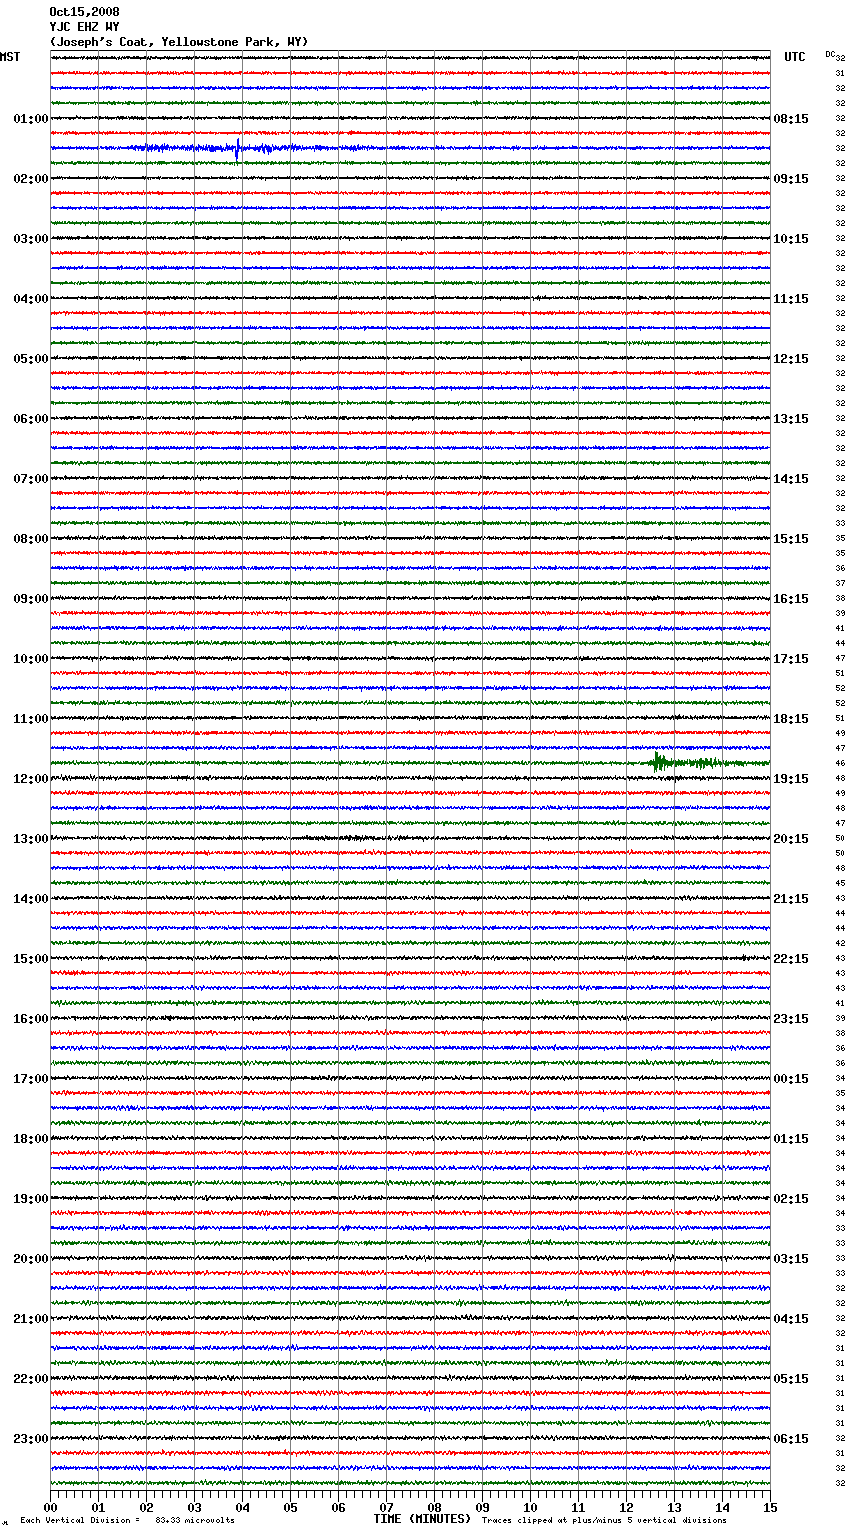Select the '01:00' MST time label
The width and height of the screenshot is (850, 1534).
tap(31, 119)
